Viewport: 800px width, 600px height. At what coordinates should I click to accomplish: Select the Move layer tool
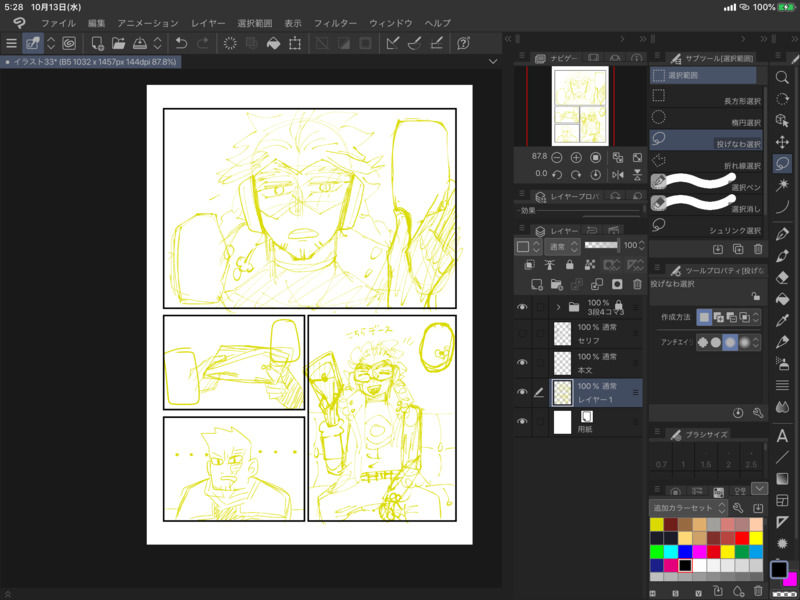coord(782,142)
